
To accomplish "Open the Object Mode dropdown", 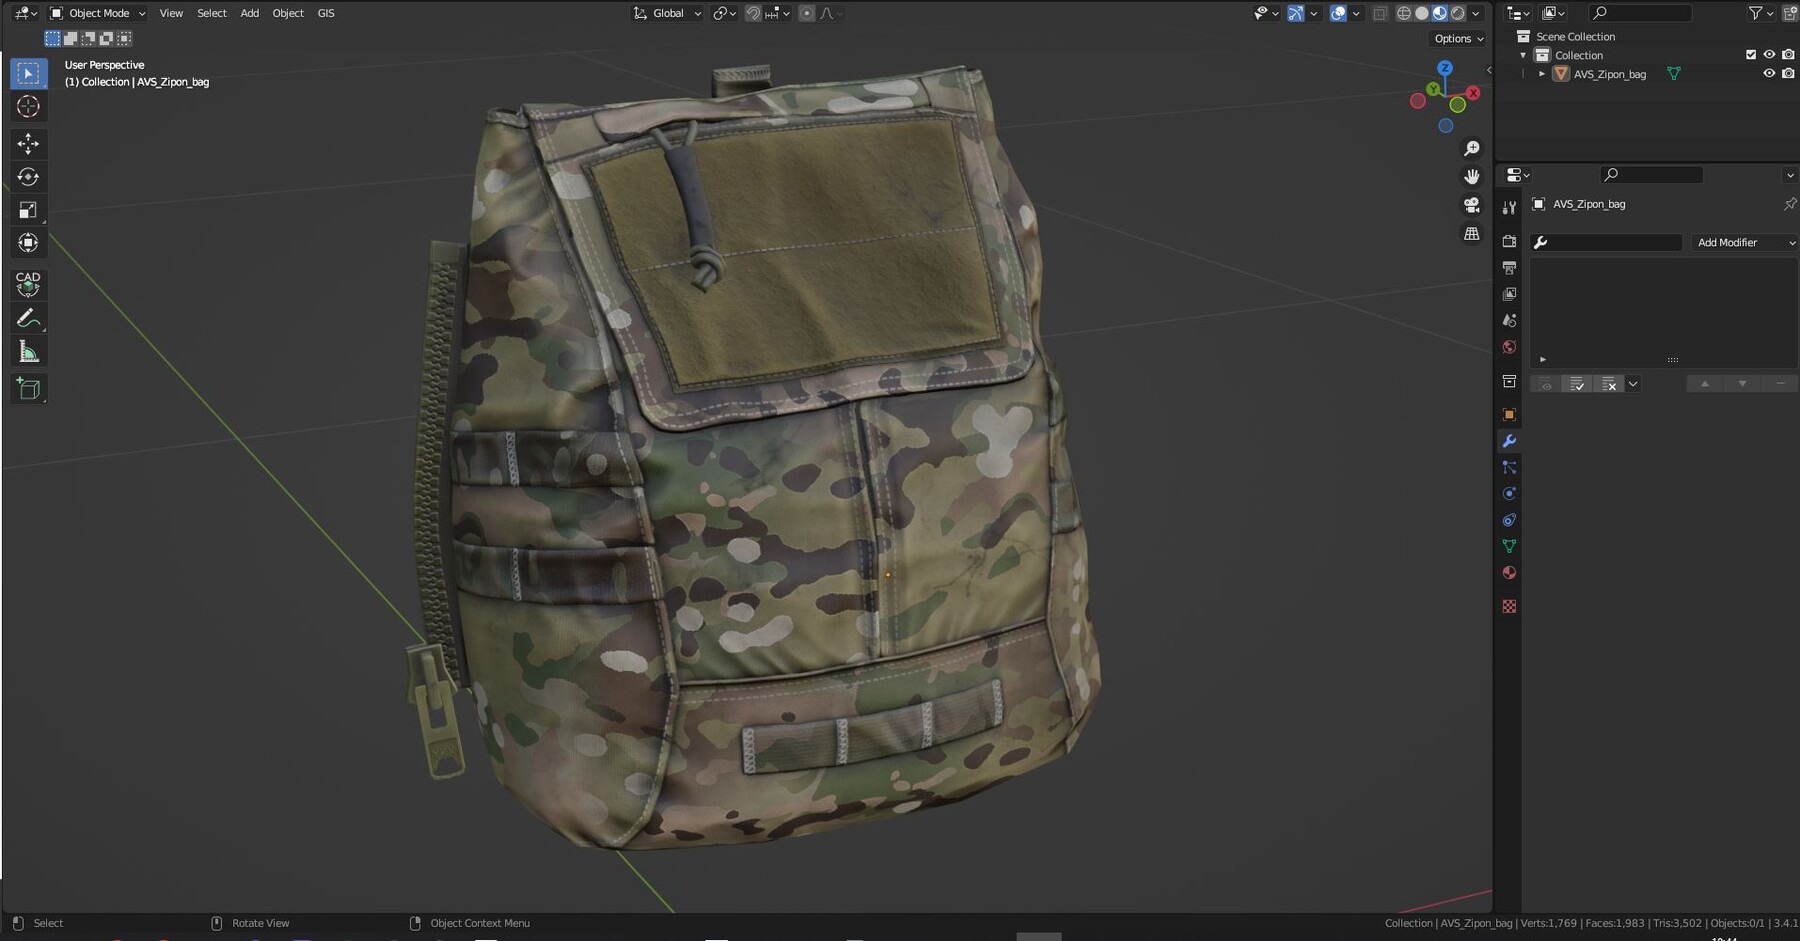I will coord(97,13).
